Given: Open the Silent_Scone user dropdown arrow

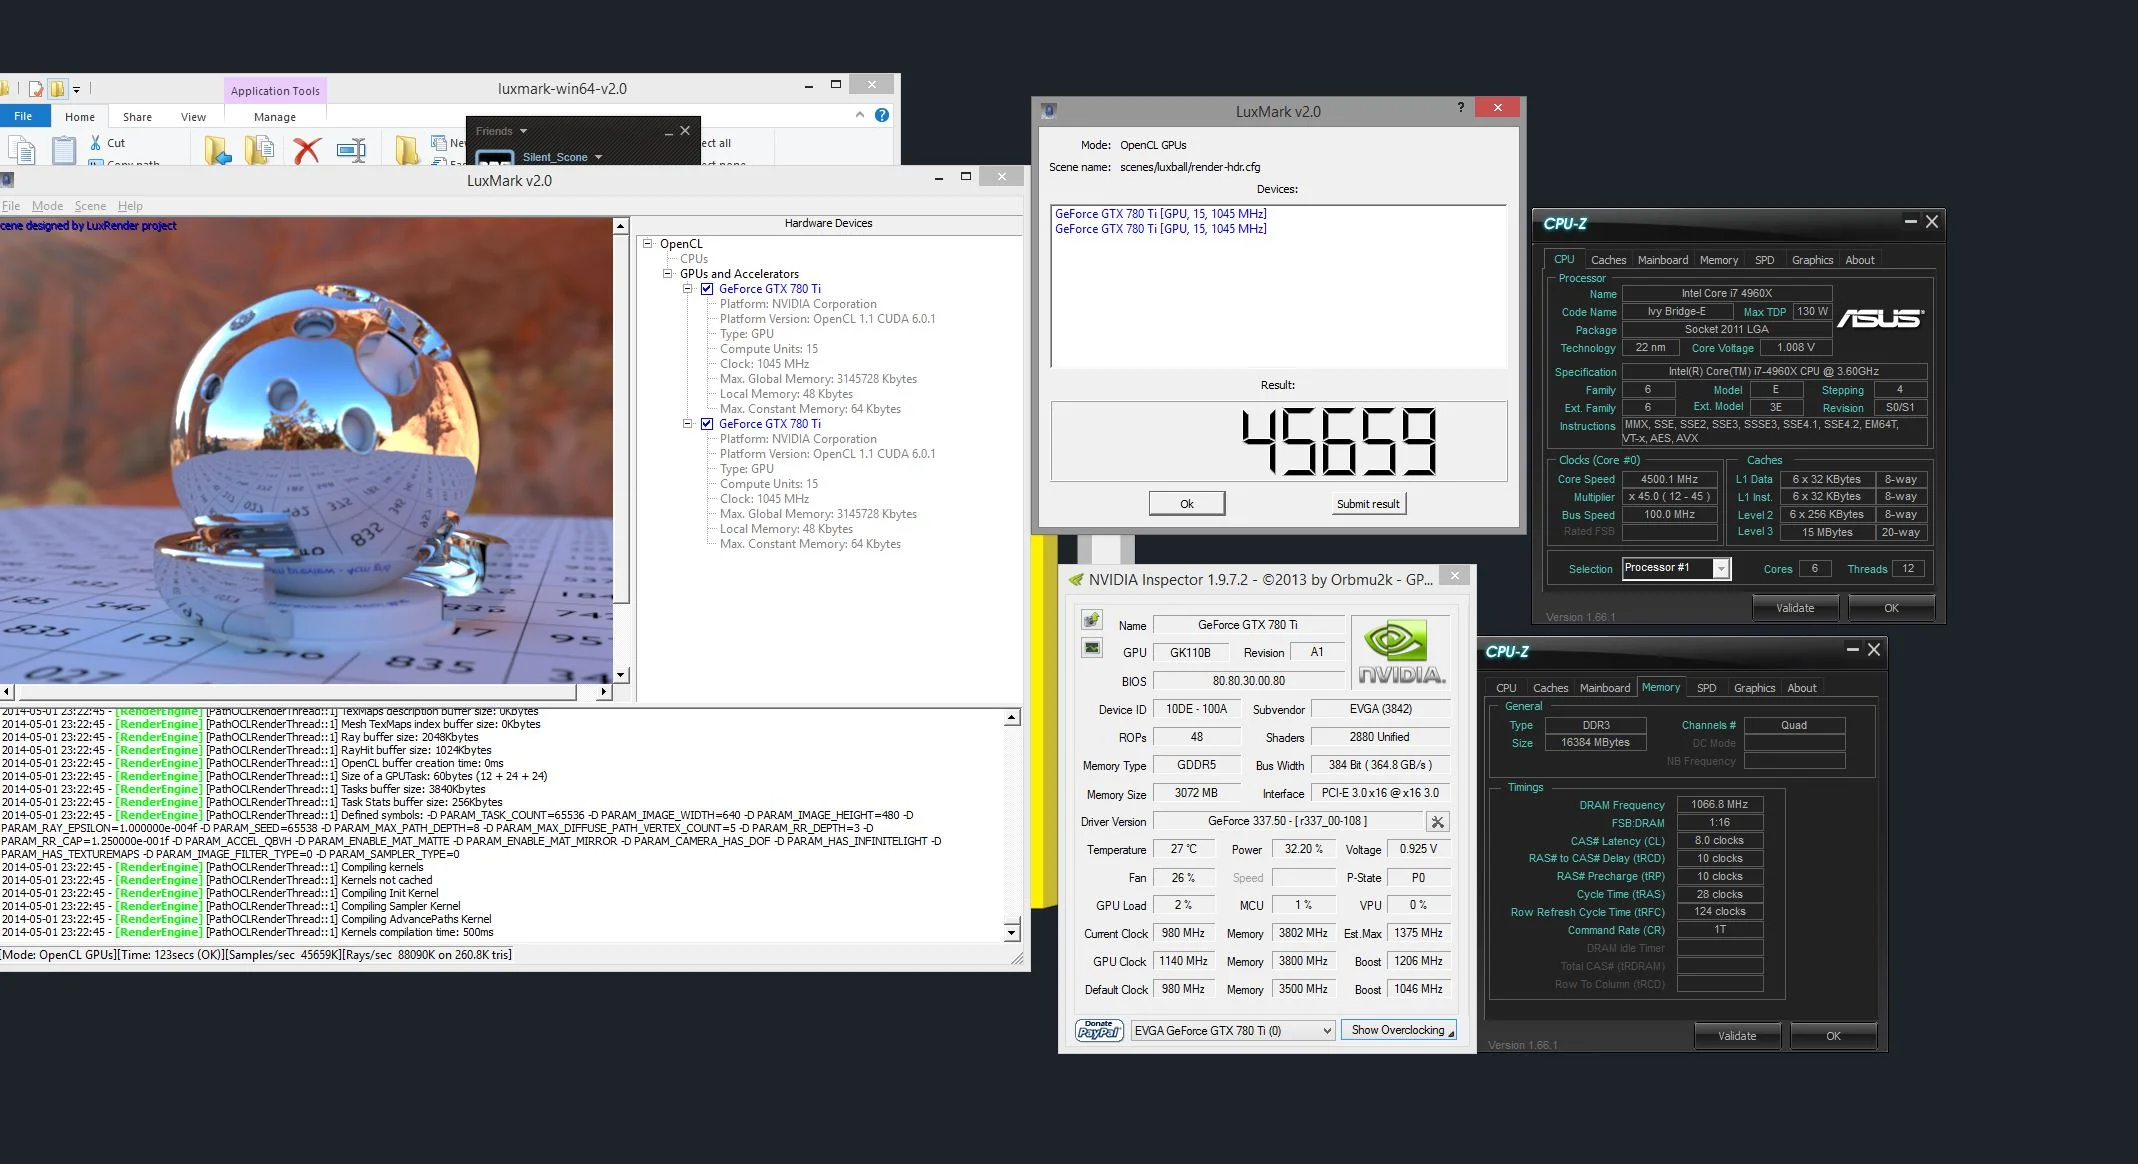Looking at the screenshot, I should 598,157.
